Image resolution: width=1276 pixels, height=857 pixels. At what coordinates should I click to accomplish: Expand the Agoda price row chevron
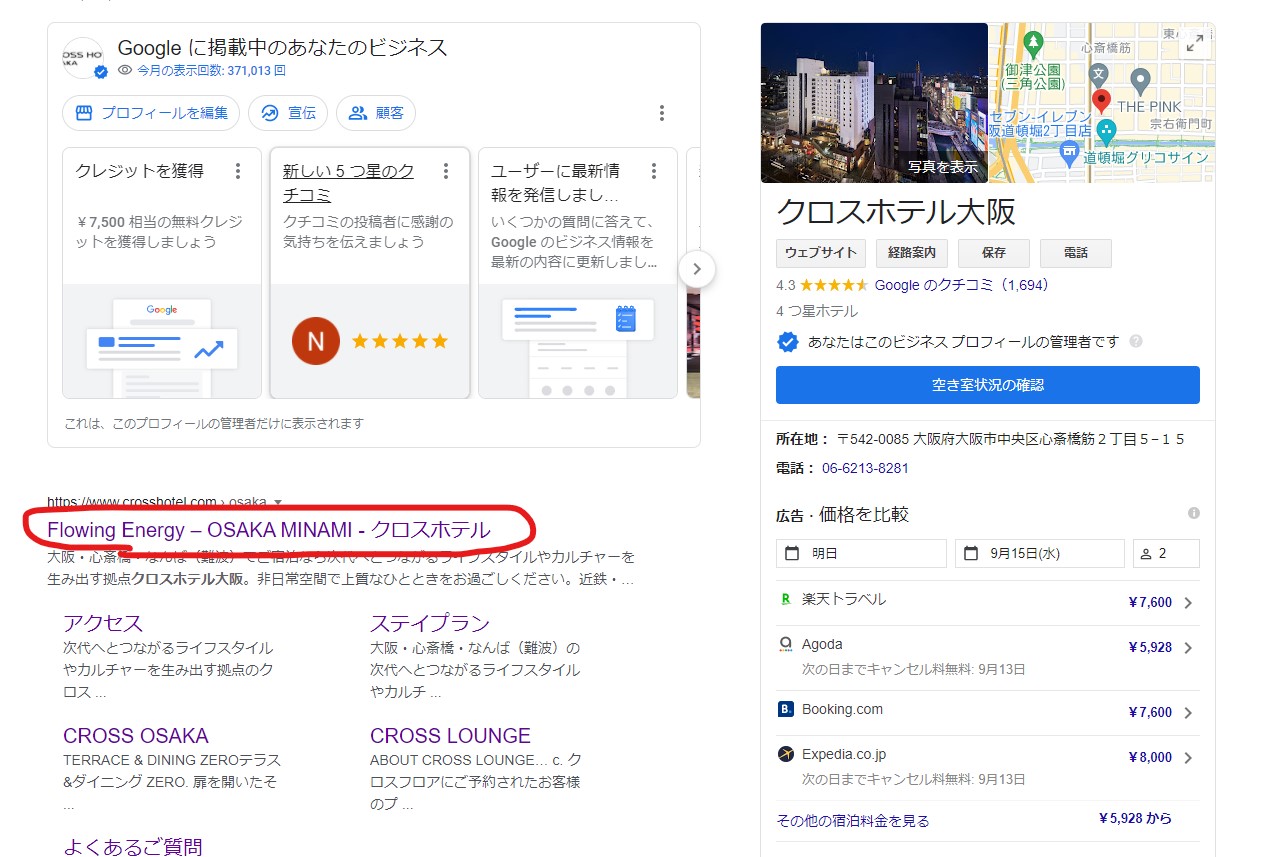click(x=1188, y=648)
